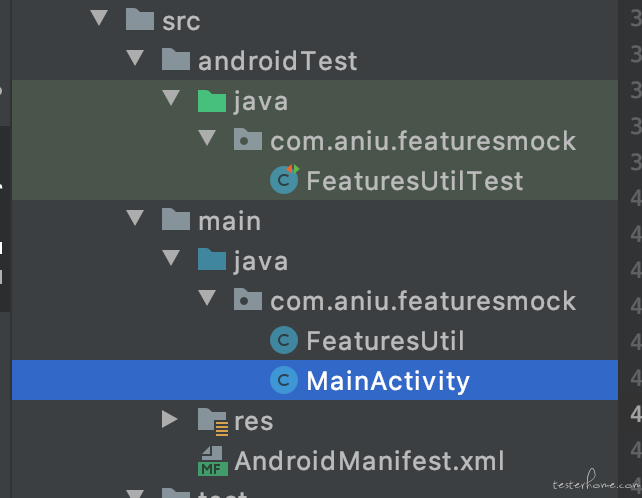The height and width of the screenshot is (498, 642).
Task: Open the AndroidManifest.xml file
Action: point(369,461)
